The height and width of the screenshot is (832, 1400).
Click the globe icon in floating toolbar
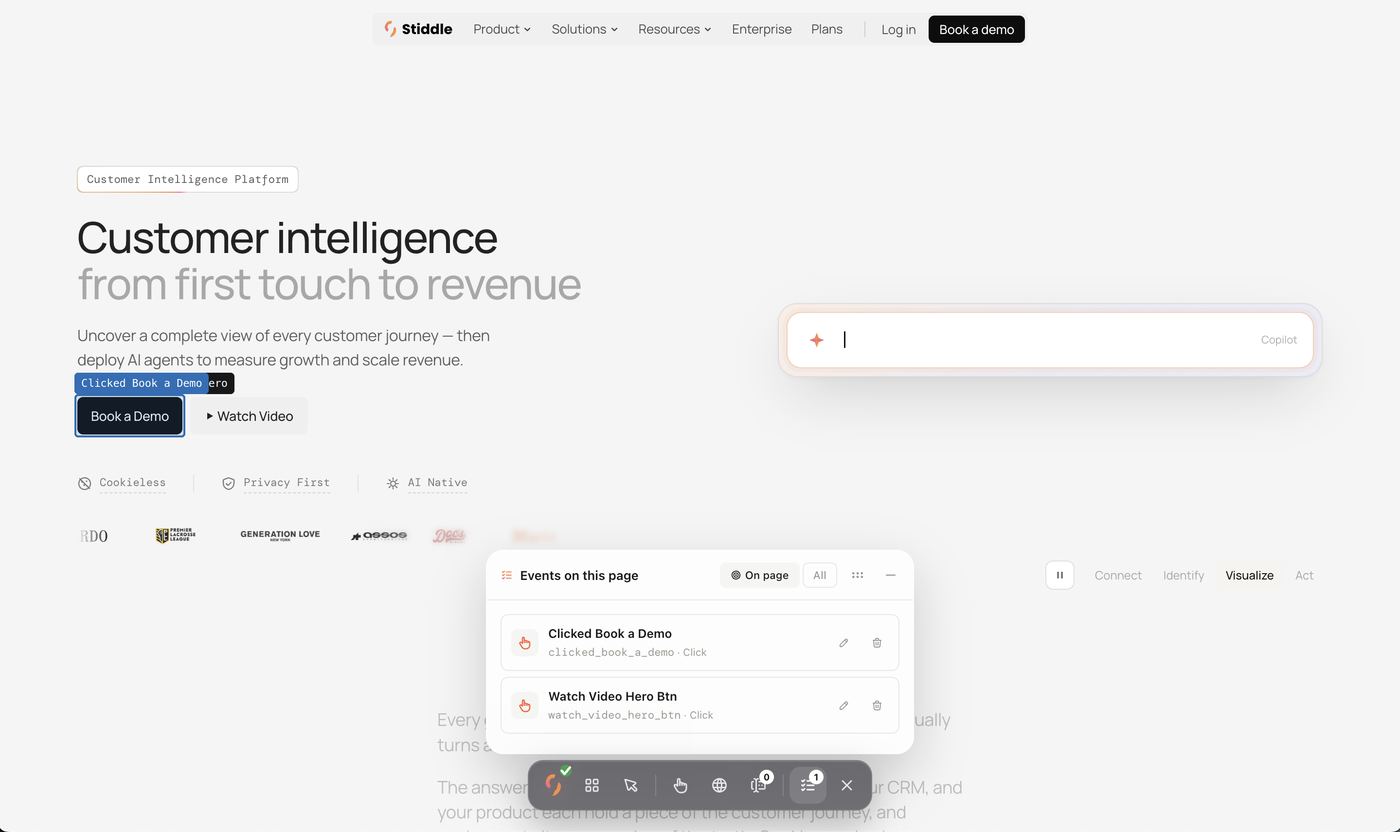tap(719, 785)
